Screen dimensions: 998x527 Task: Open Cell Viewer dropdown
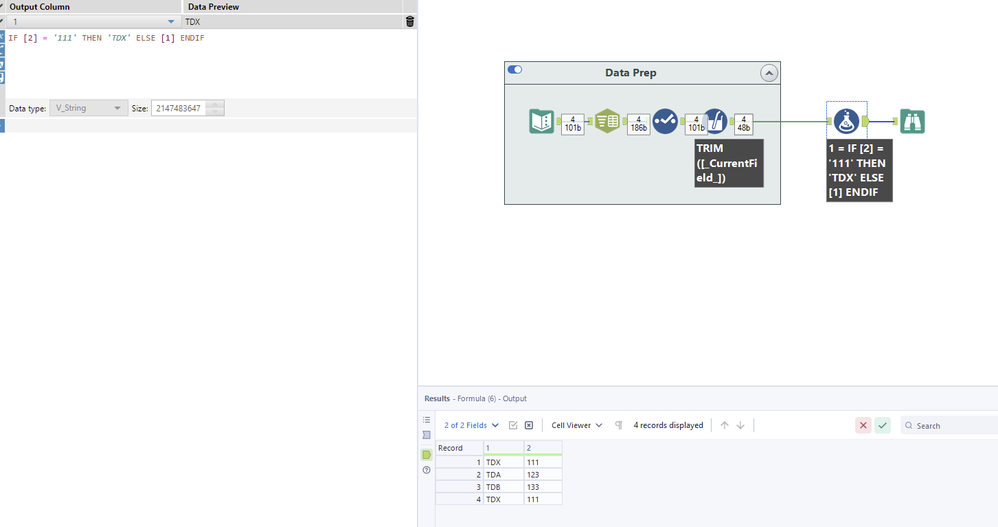577,425
